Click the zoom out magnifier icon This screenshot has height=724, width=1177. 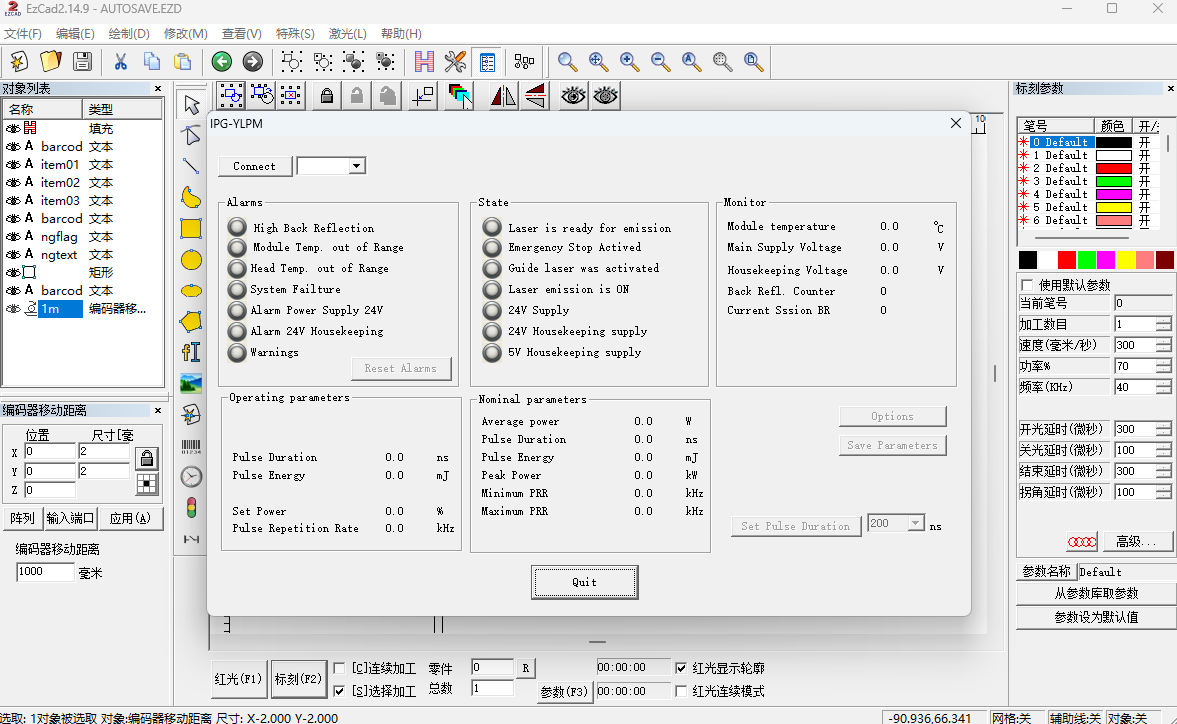click(661, 62)
